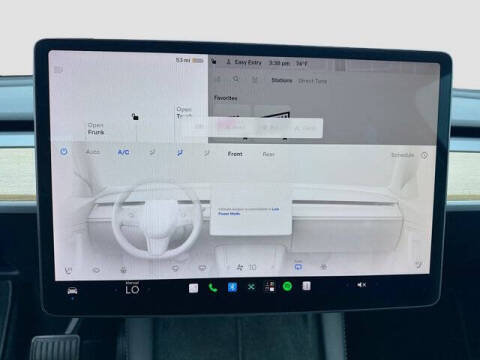Increase fan speed with right arrow
Image resolution: width=480 pixels, height=360 pixels.
(272, 267)
